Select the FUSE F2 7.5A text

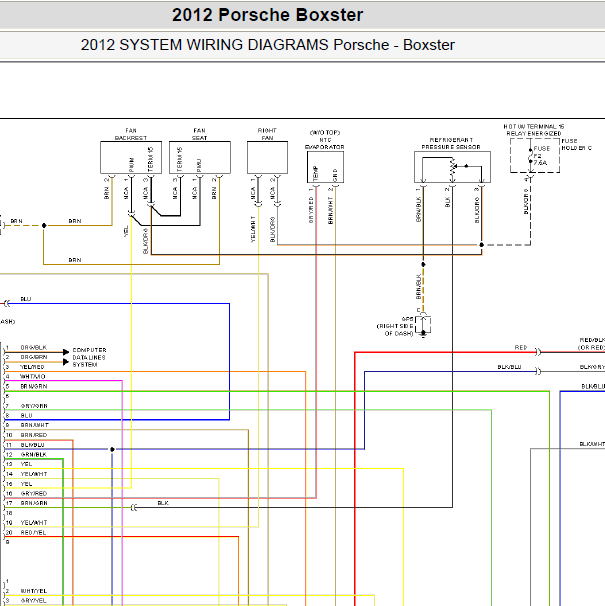pyautogui.click(x=541, y=156)
